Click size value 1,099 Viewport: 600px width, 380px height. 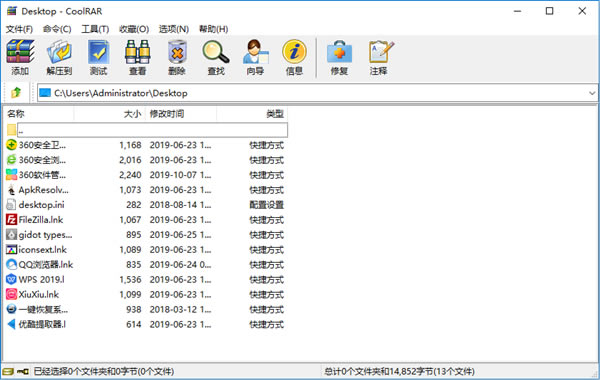[x=130, y=294]
